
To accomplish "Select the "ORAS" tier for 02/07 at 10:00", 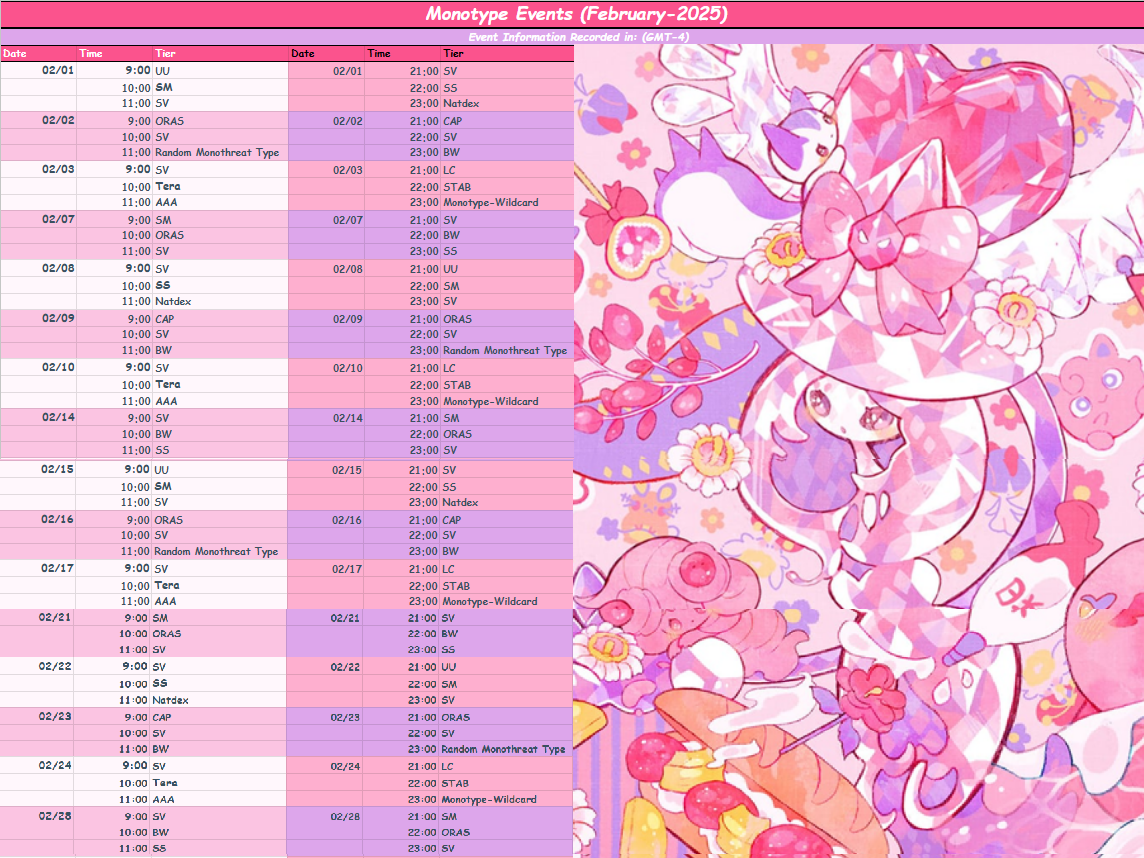I will [x=169, y=236].
